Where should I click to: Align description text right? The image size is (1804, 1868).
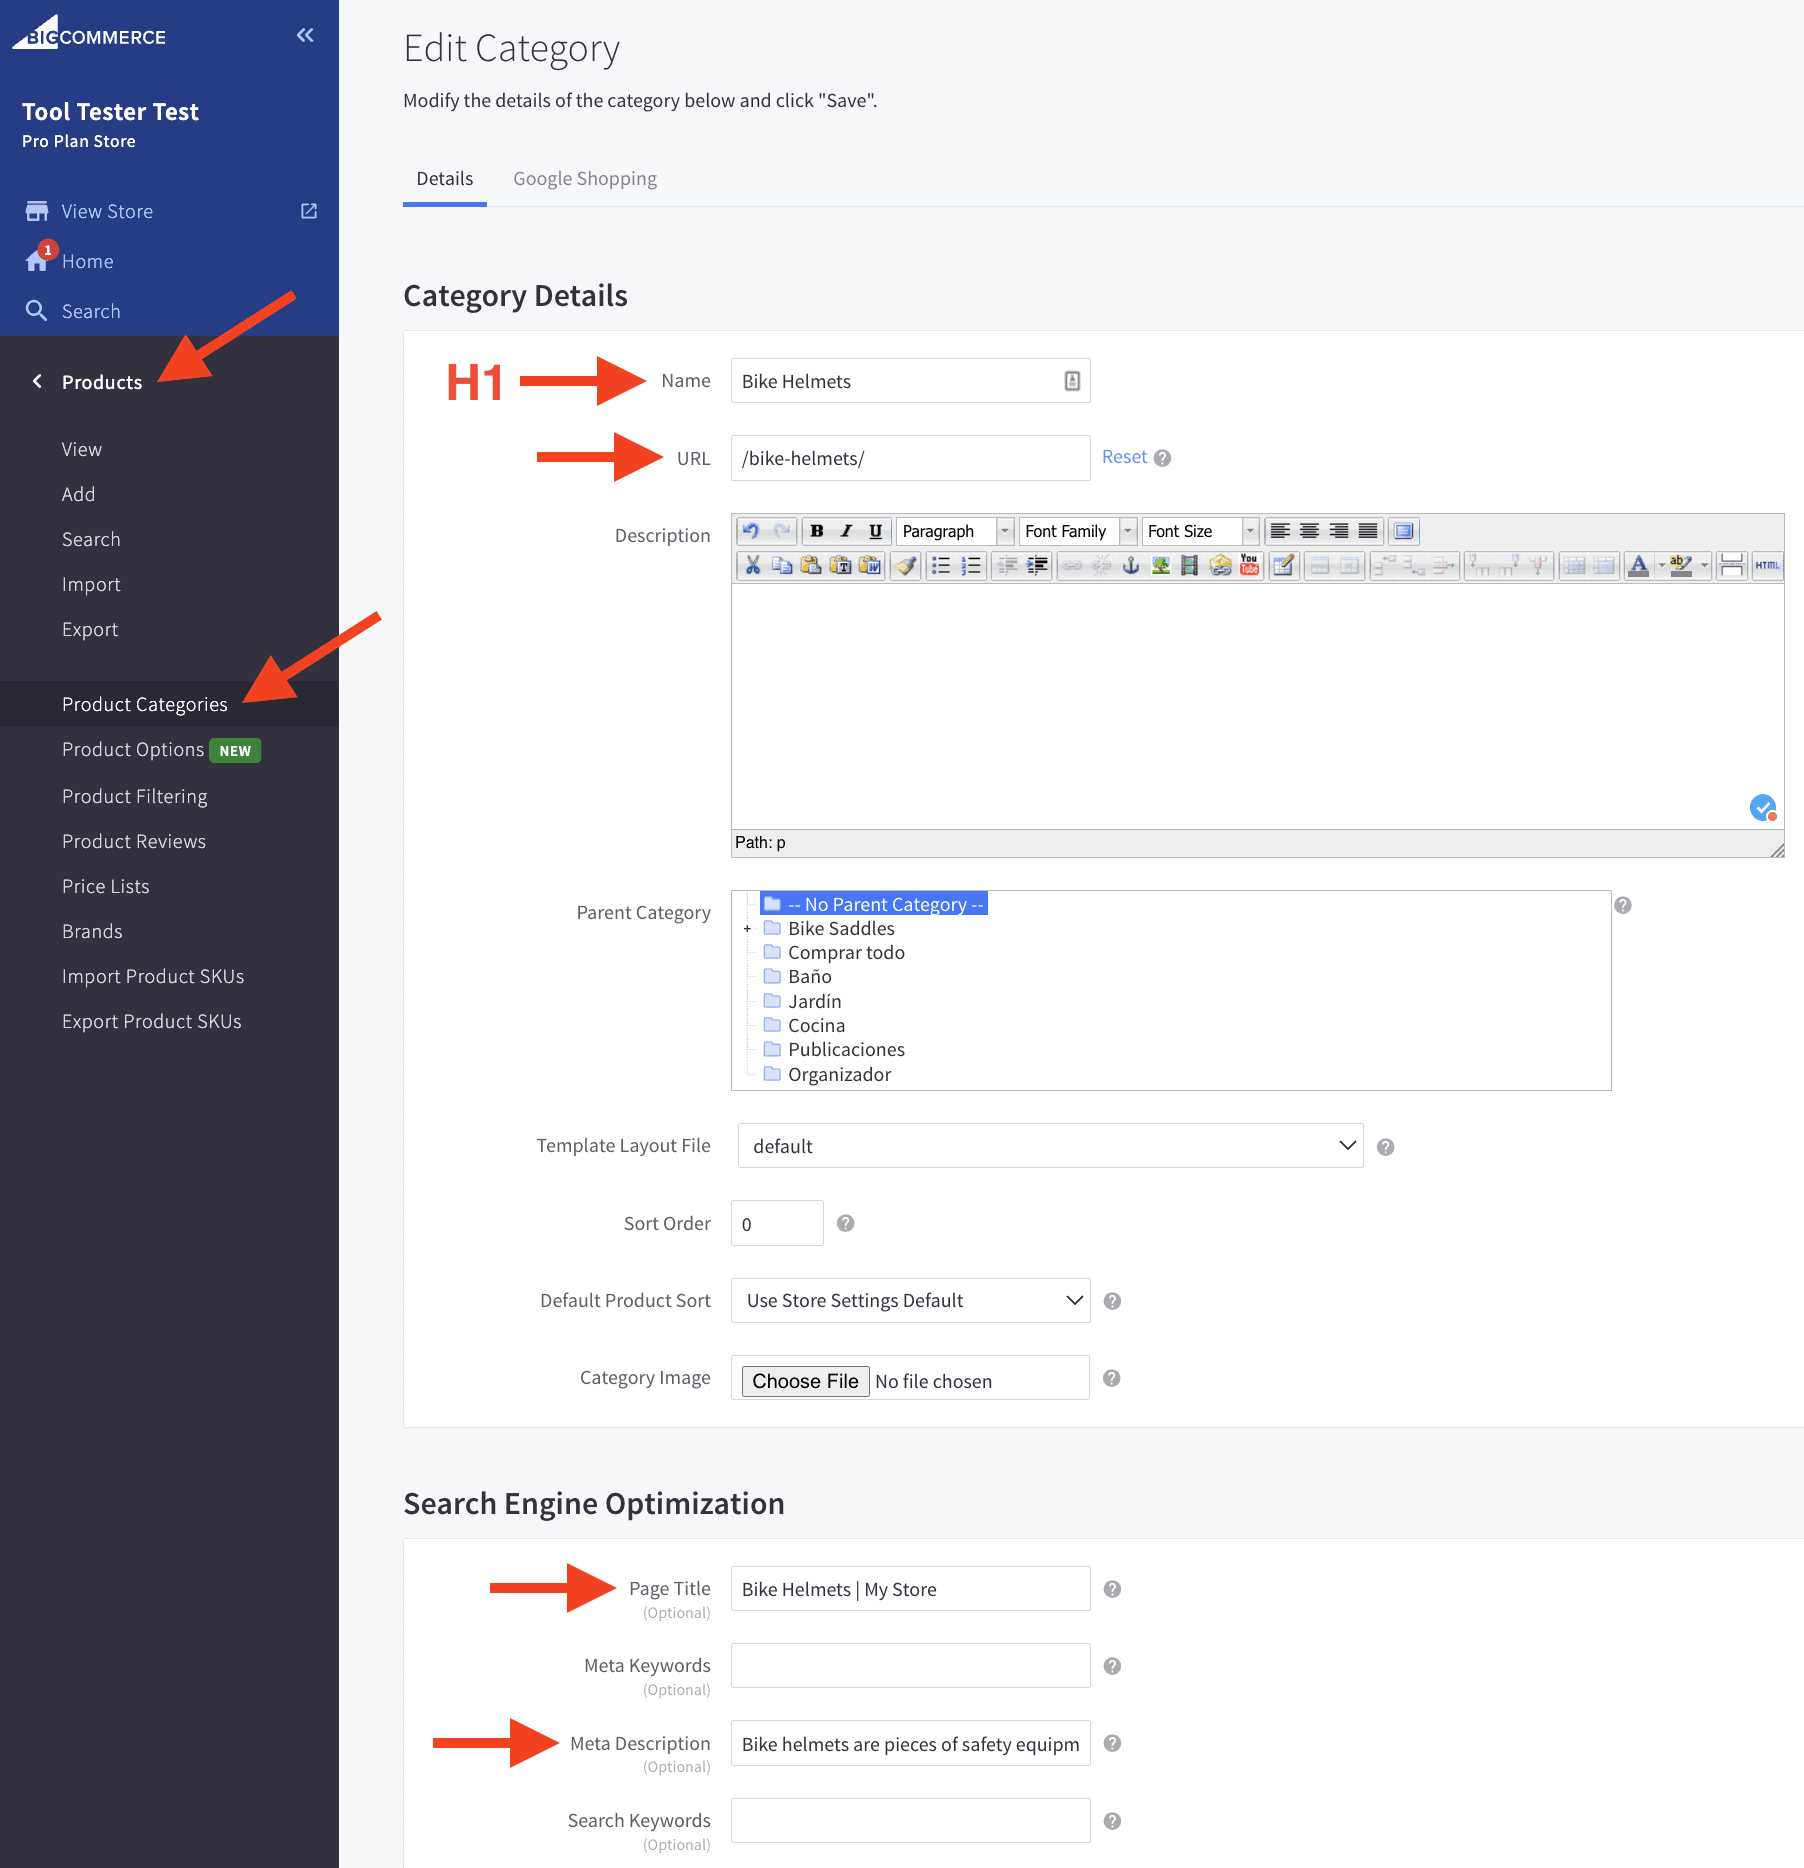tap(1338, 531)
